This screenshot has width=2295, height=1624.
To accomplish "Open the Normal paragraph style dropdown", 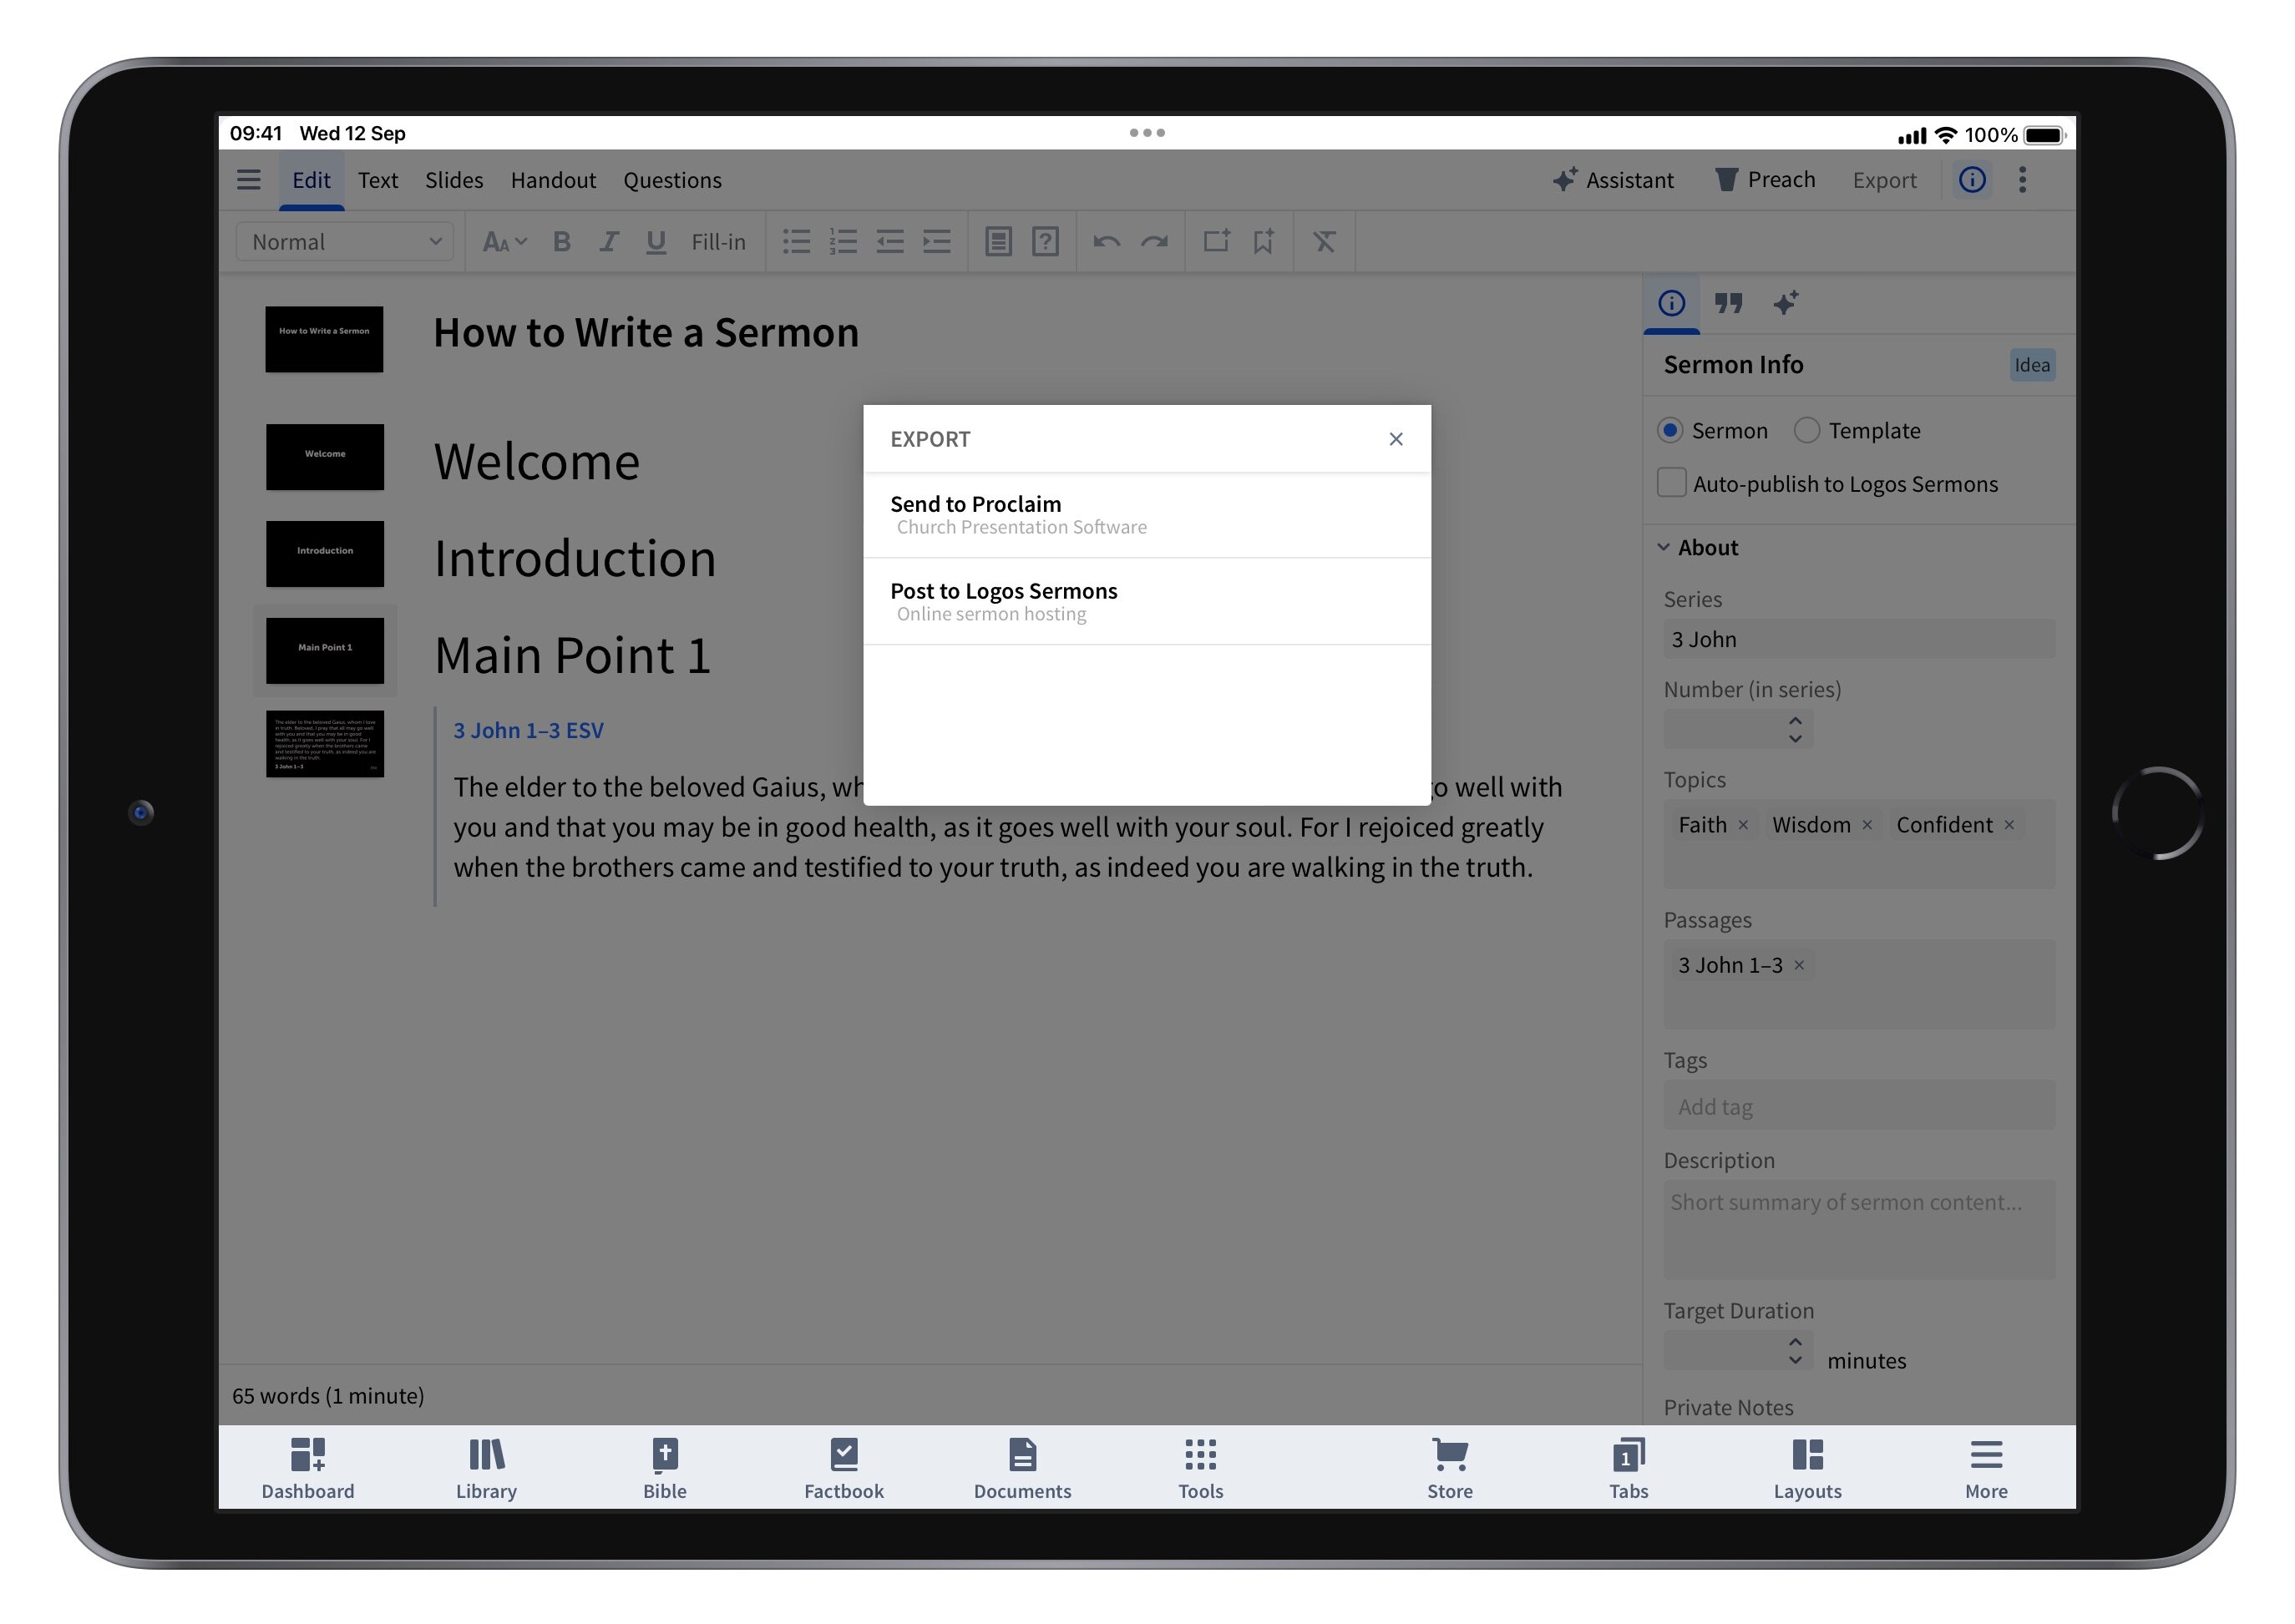I will click(x=344, y=241).
